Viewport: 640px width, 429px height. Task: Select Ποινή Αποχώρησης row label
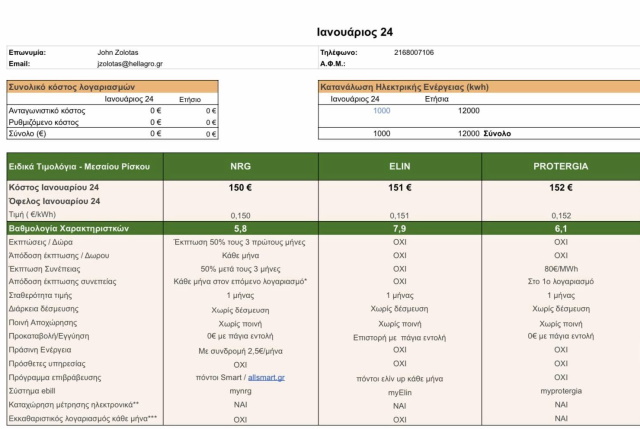42,322
